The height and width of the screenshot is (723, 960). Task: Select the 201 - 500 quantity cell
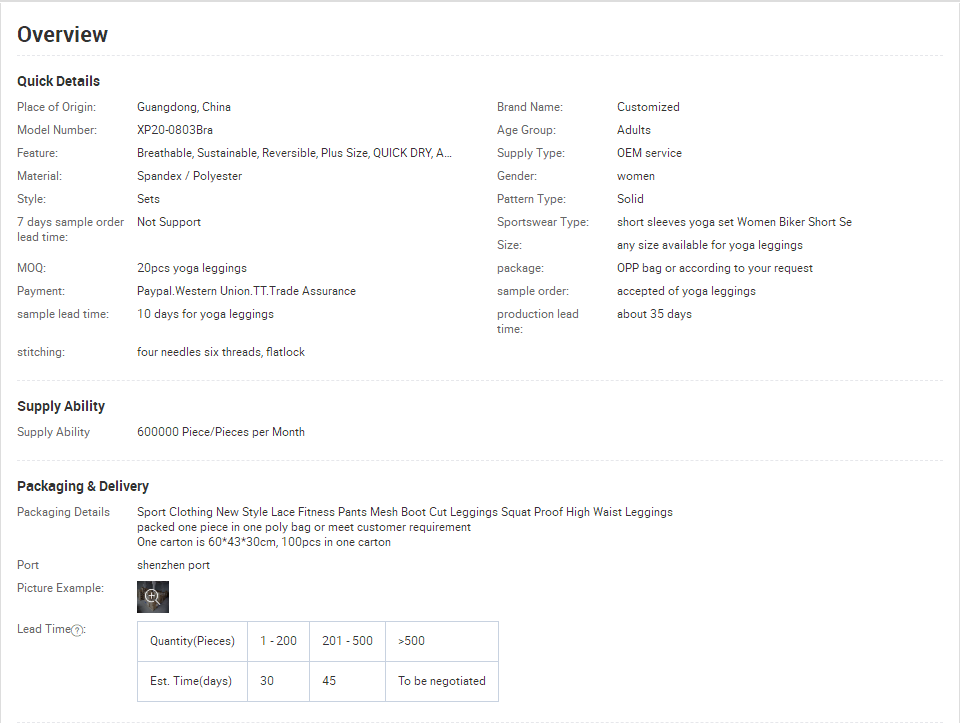(347, 641)
